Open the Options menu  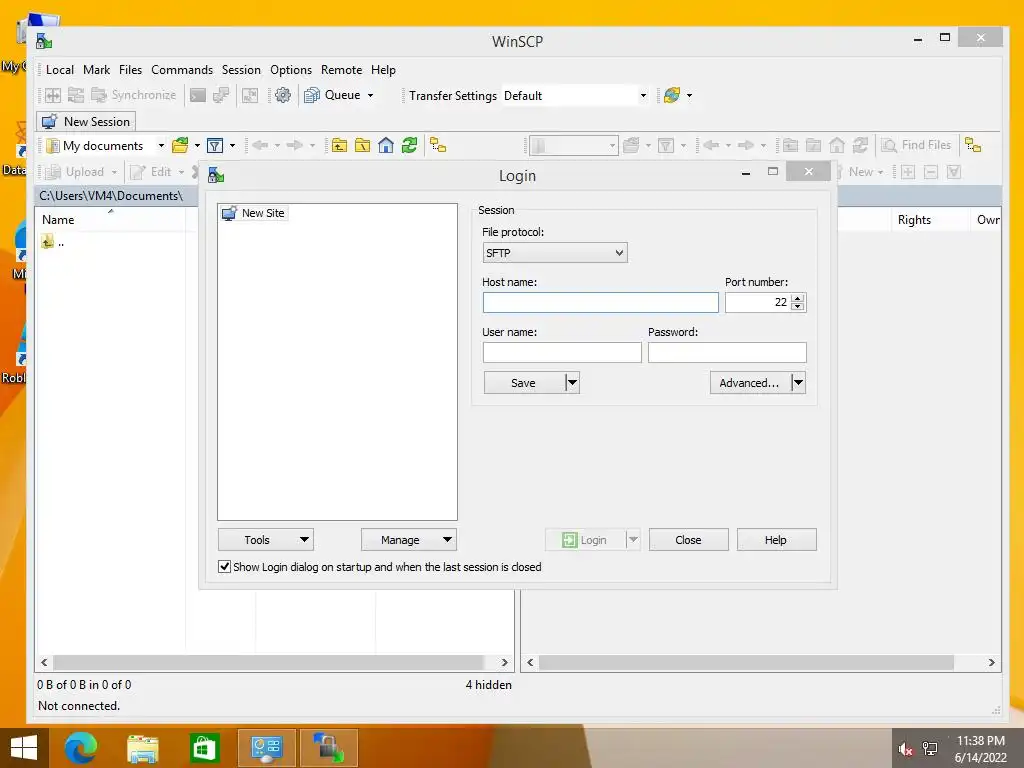point(291,70)
